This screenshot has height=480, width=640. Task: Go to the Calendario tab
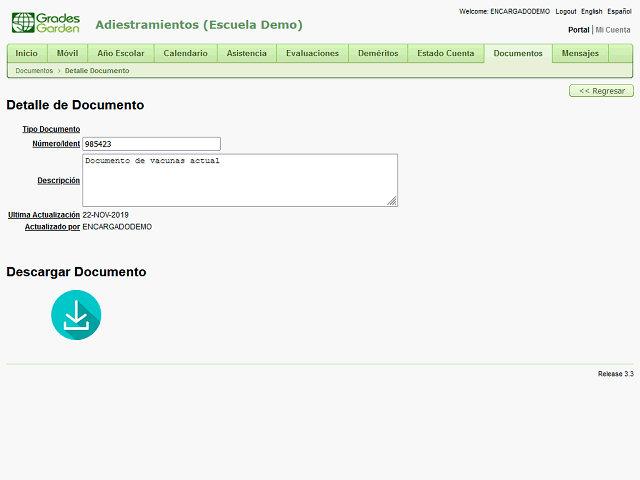coord(185,53)
